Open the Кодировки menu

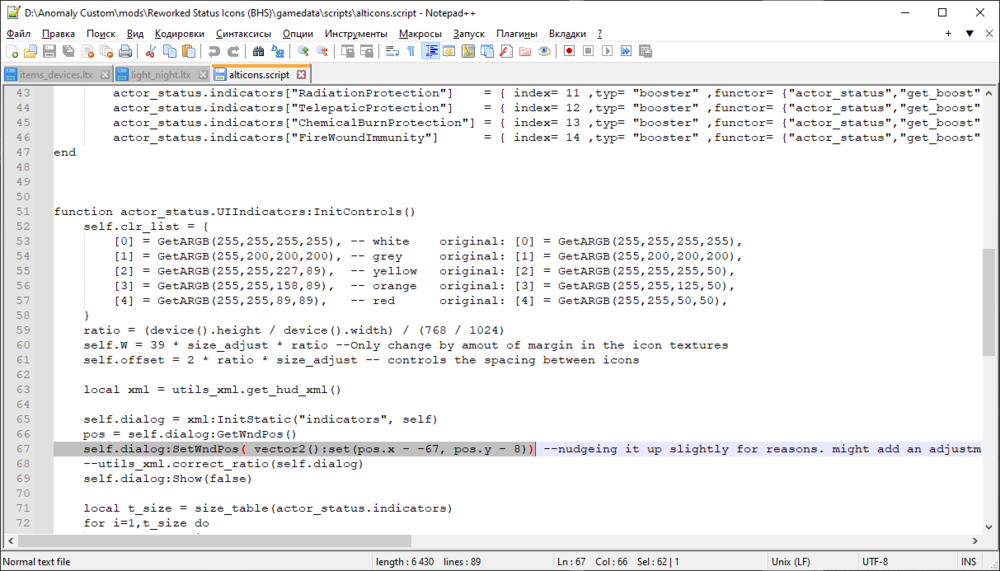coord(180,33)
